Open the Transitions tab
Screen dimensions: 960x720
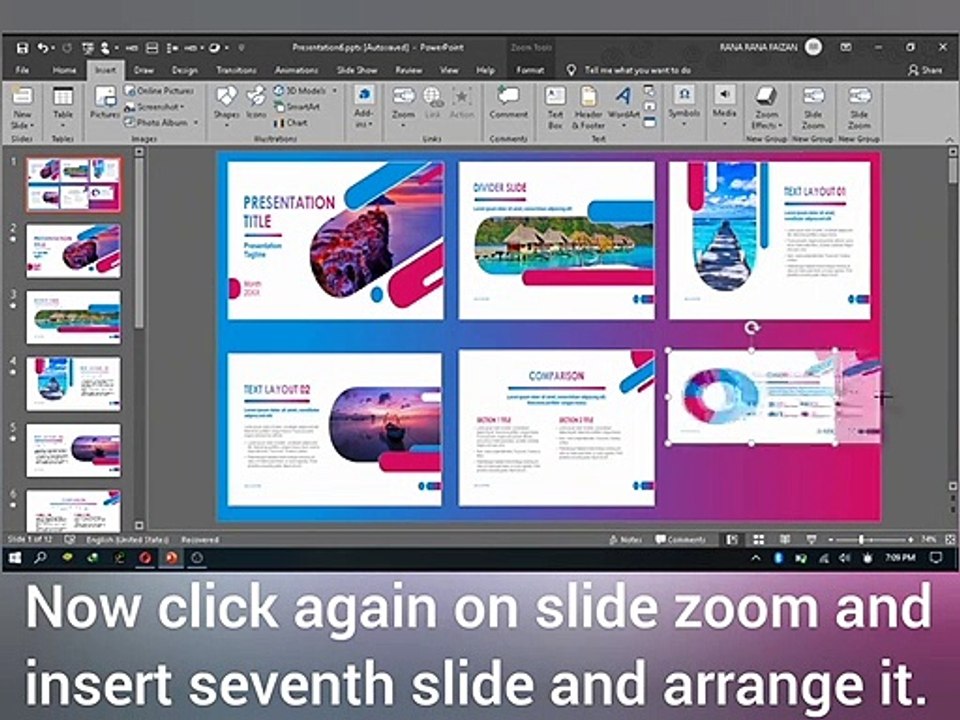point(236,70)
